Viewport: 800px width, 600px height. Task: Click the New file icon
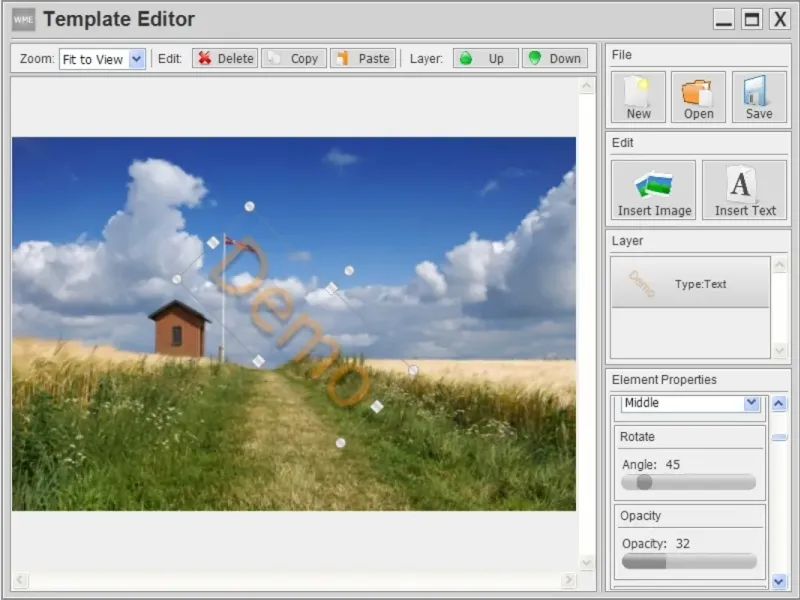coord(638,97)
